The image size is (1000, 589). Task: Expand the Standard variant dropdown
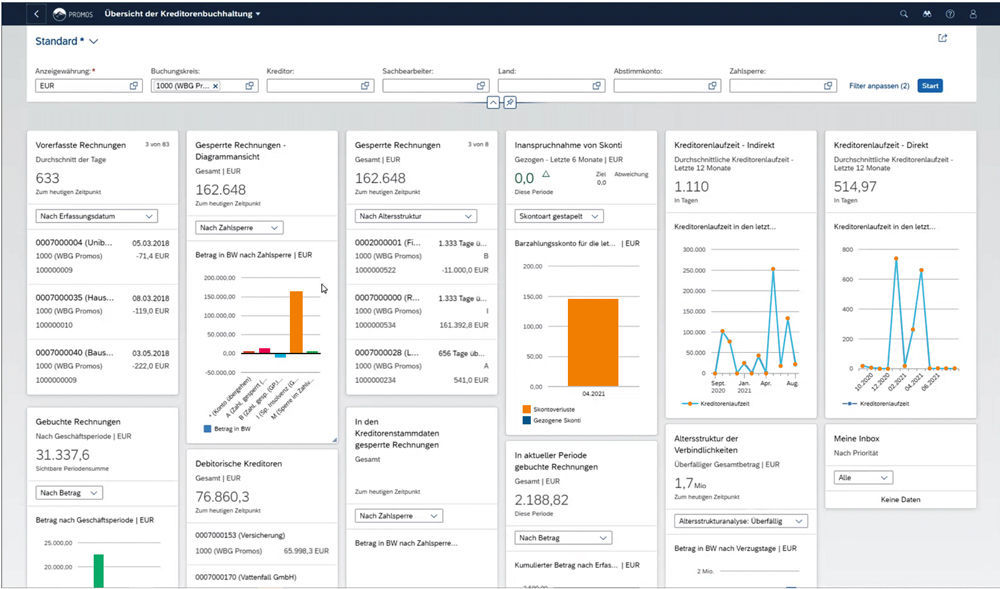coord(93,41)
